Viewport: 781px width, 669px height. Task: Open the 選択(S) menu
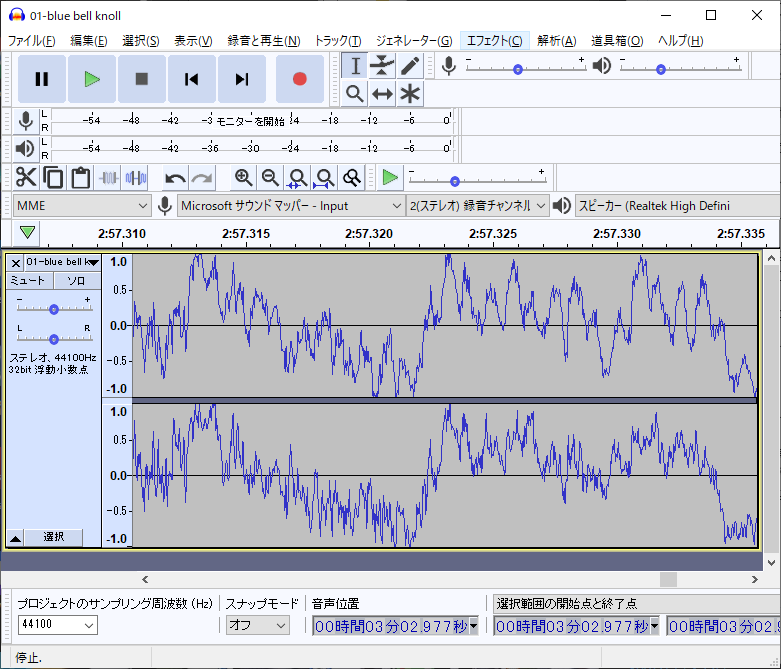click(141, 41)
